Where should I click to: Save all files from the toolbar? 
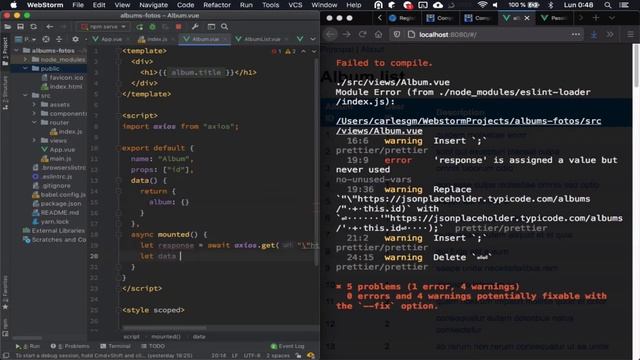pos(20,27)
